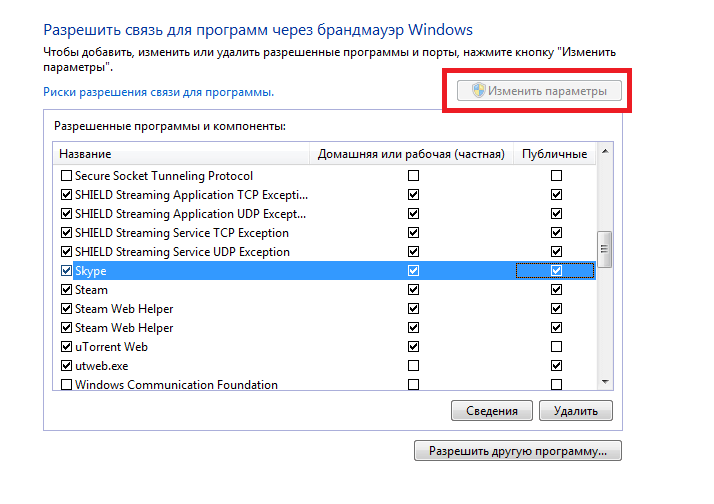Enable the Secure Socket Tunneling Protocol name checkbox

66,175
